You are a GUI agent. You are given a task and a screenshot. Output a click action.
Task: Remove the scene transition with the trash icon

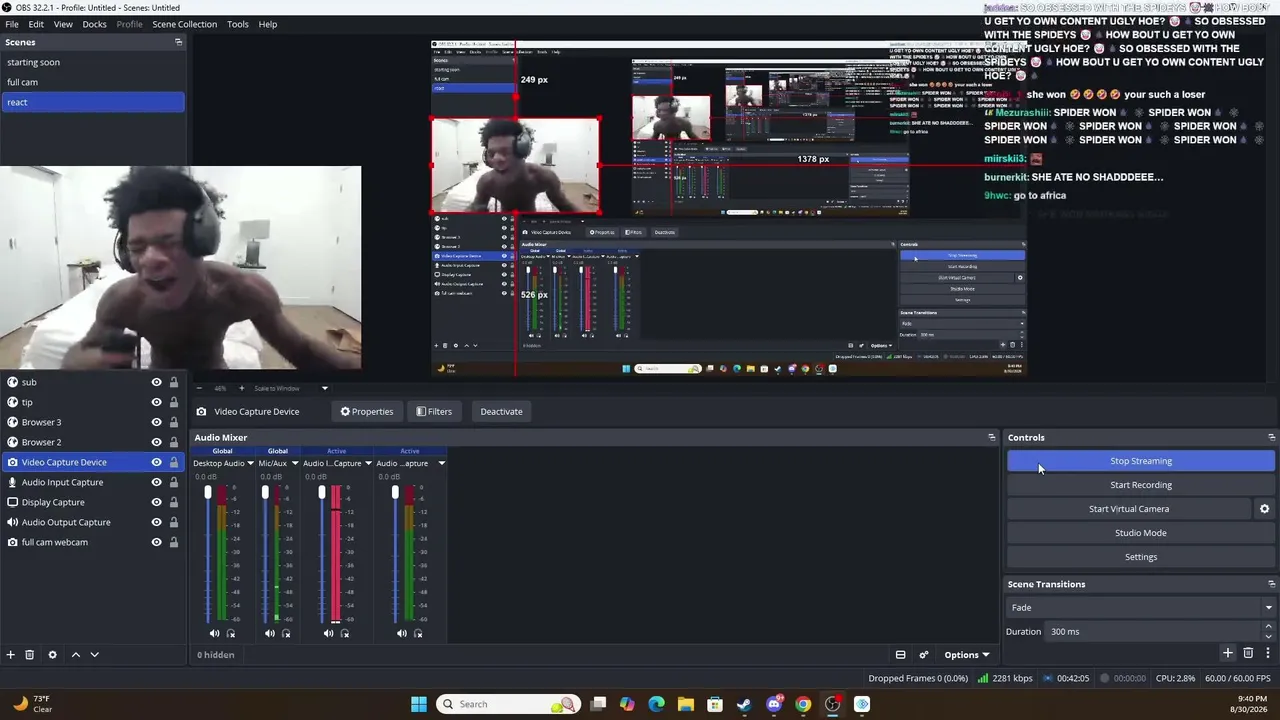(x=1248, y=653)
